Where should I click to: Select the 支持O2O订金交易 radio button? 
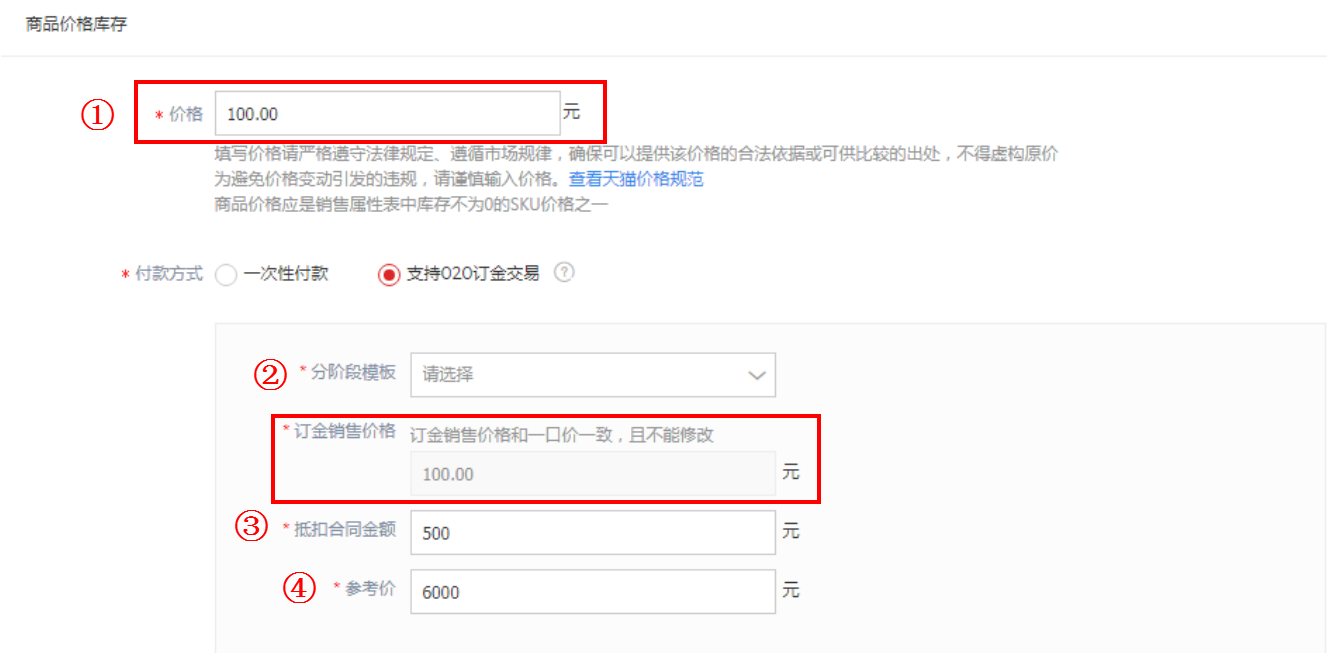(x=389, y=274)
